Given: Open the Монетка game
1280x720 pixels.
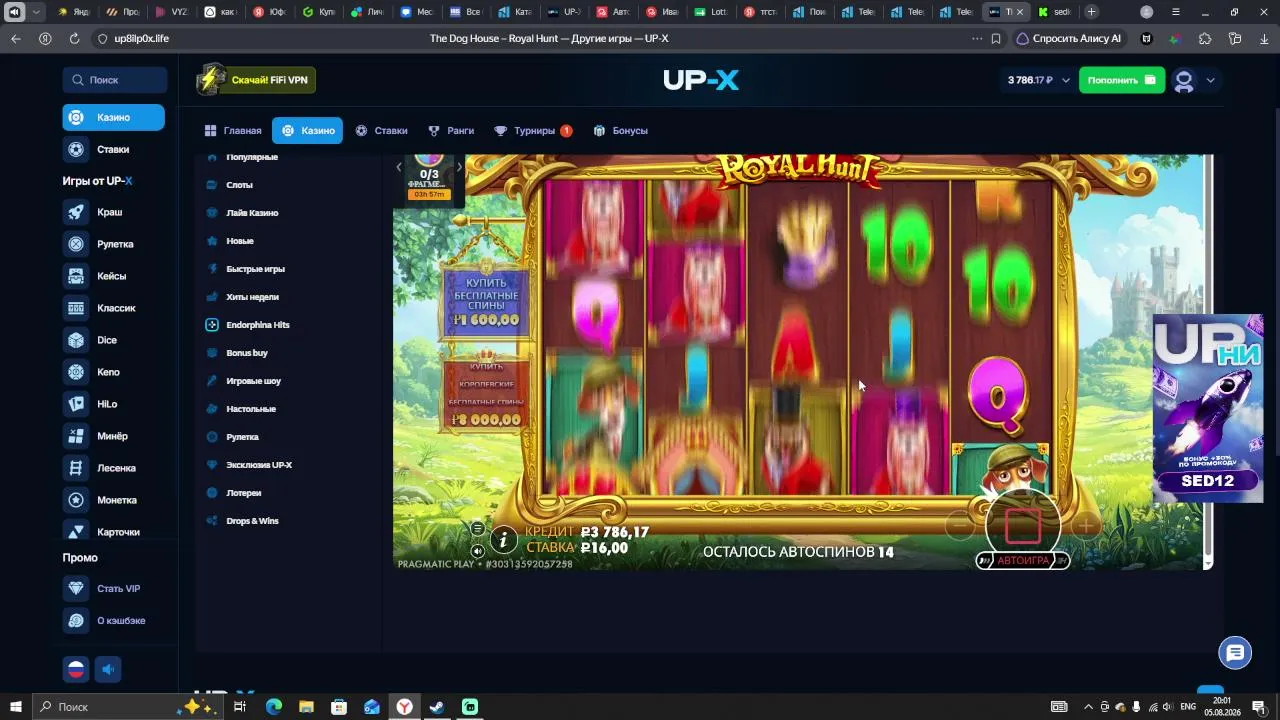Looking at the screenshot, I should (101, 500).
